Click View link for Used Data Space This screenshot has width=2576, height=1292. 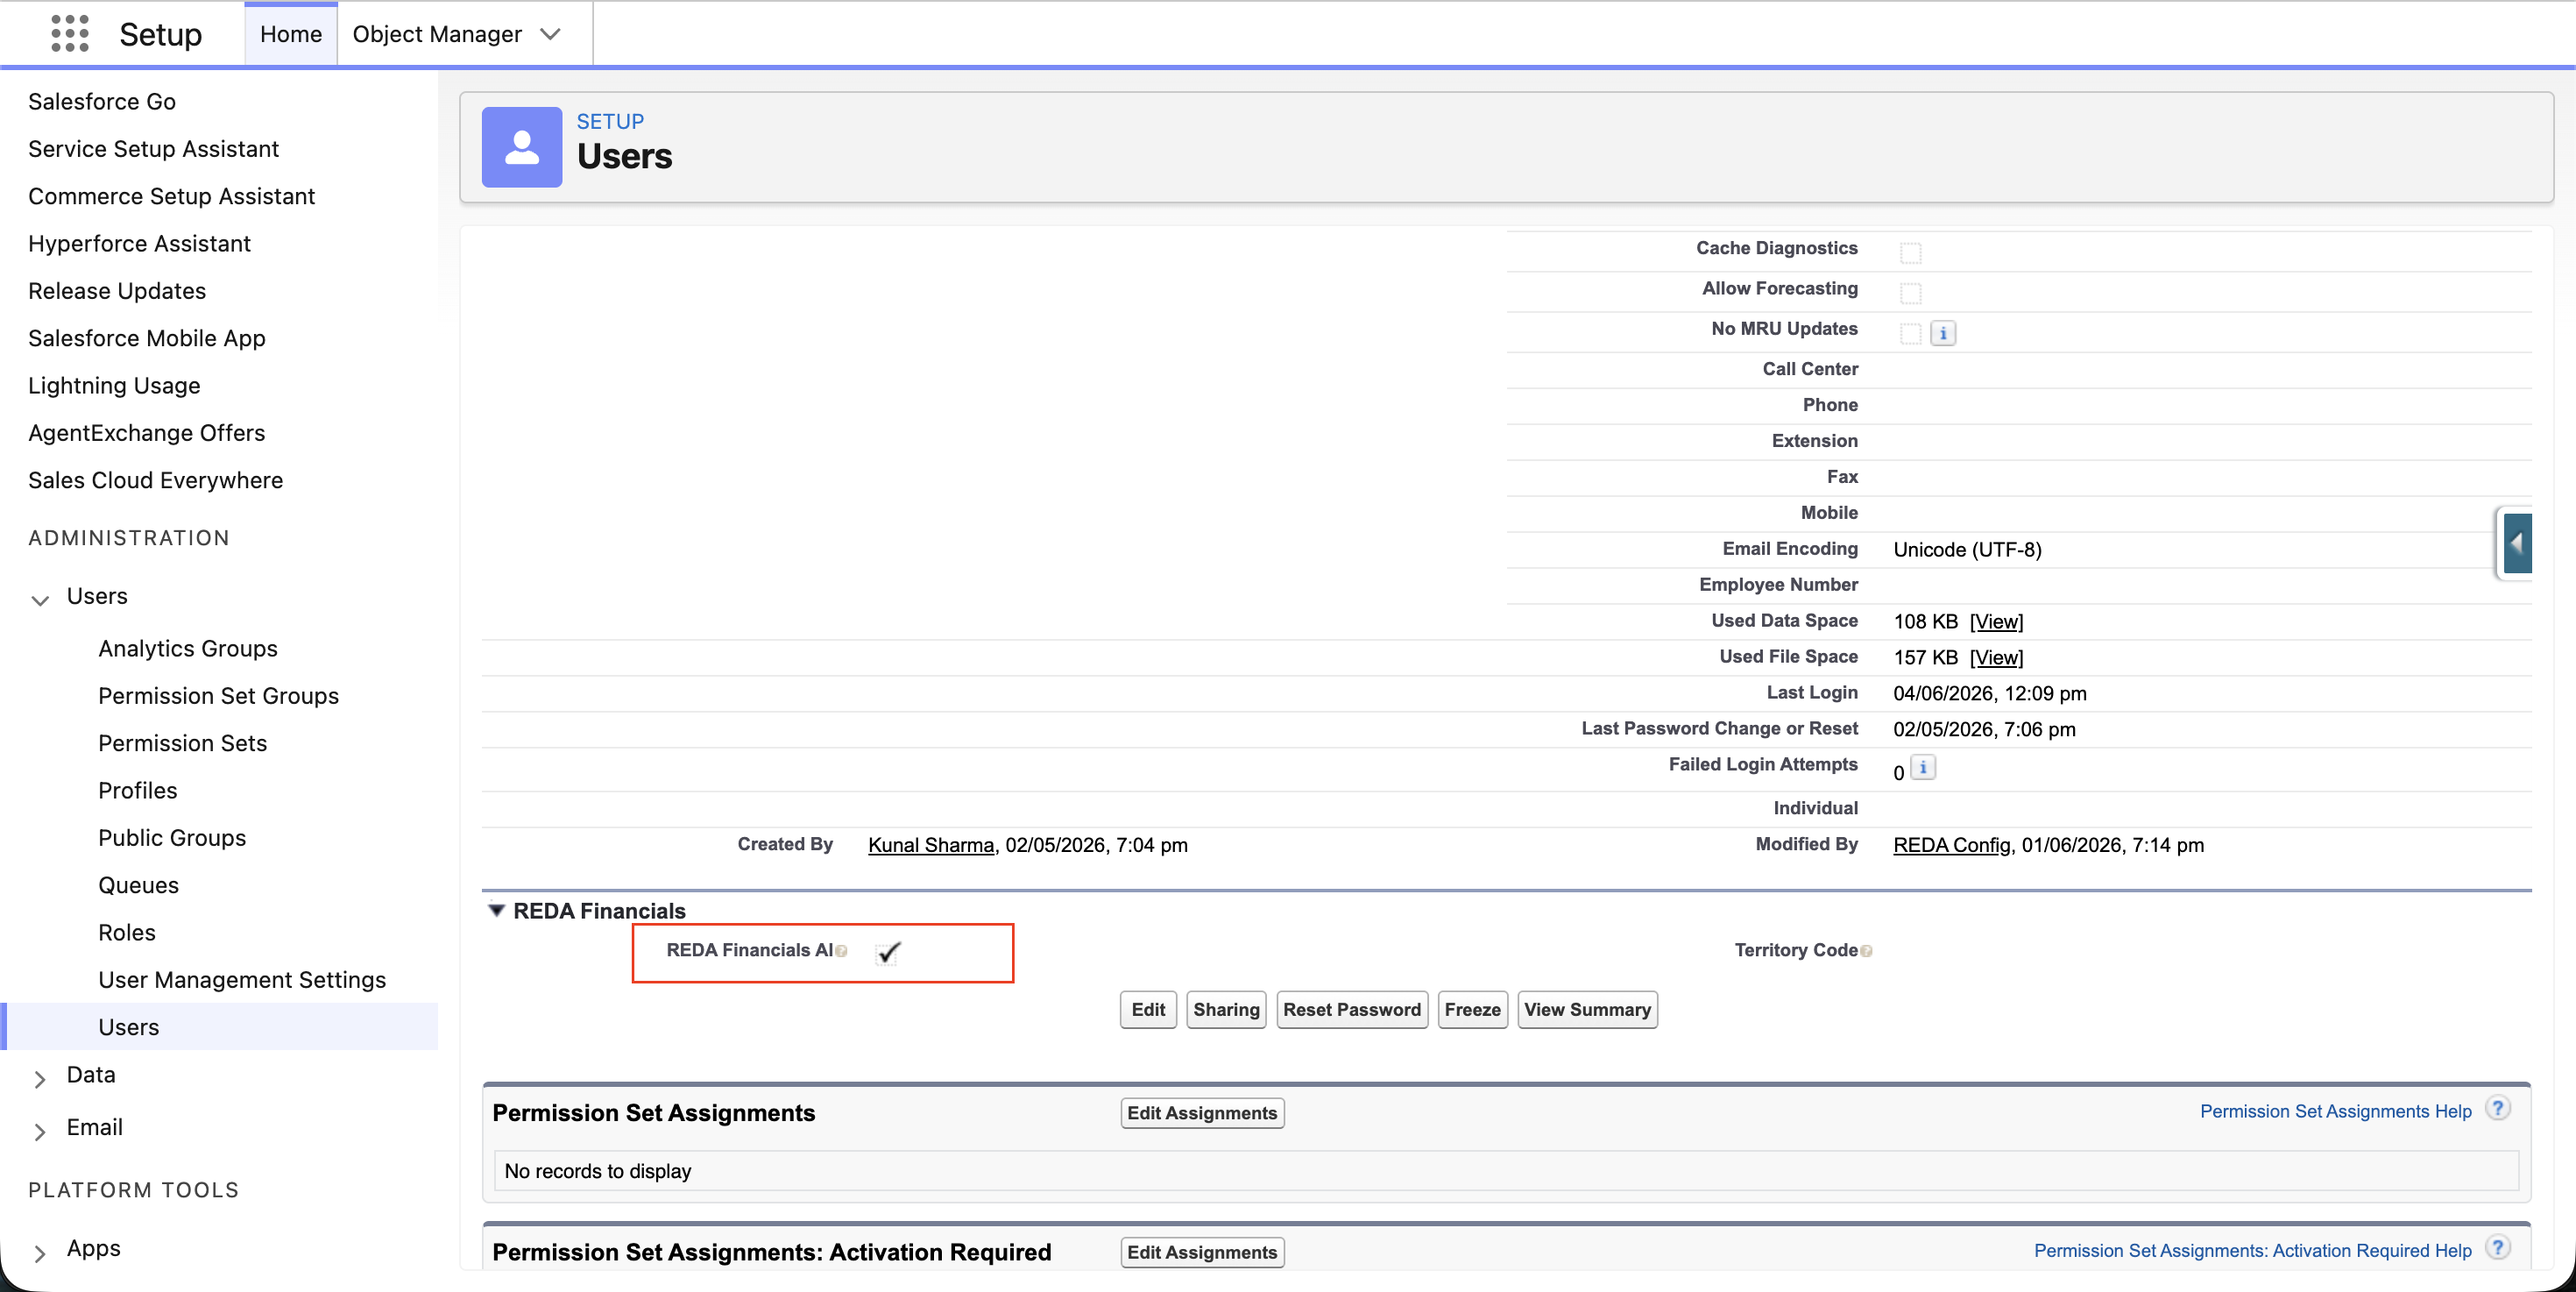[1996, 621]
